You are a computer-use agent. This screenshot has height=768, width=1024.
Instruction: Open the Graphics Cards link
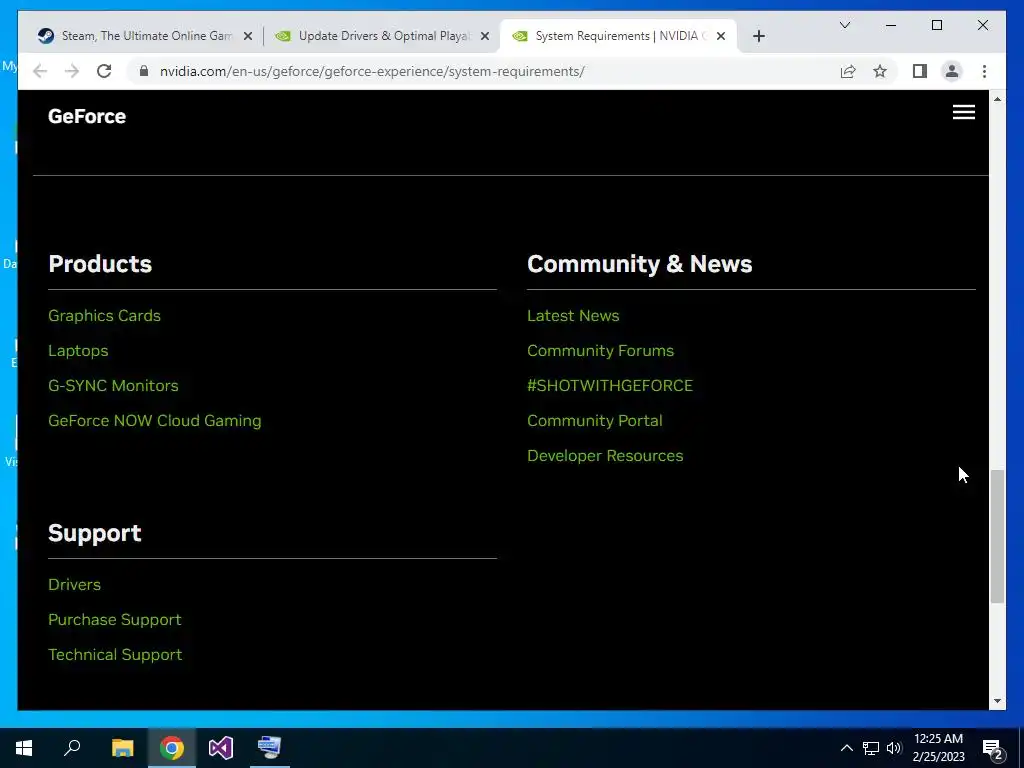(x=104, y=315)
